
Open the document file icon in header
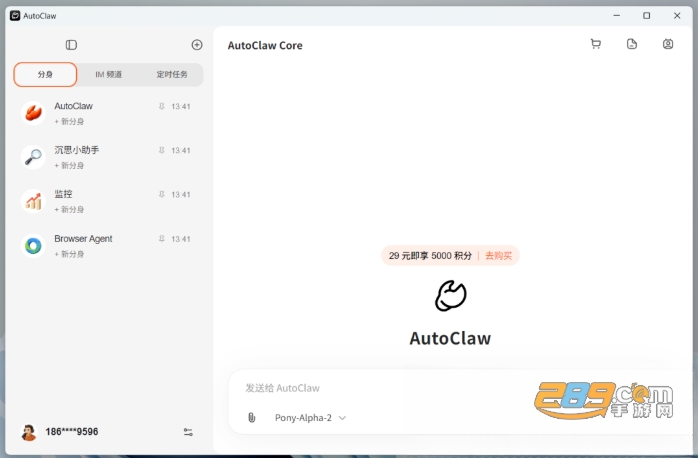[632, 44]
